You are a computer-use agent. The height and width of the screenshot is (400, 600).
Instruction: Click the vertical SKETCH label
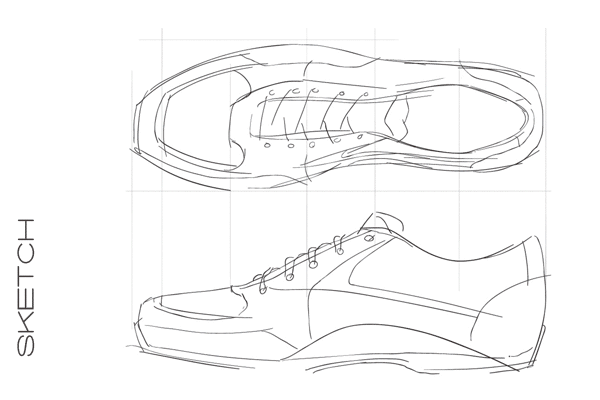tap(26, 287)
